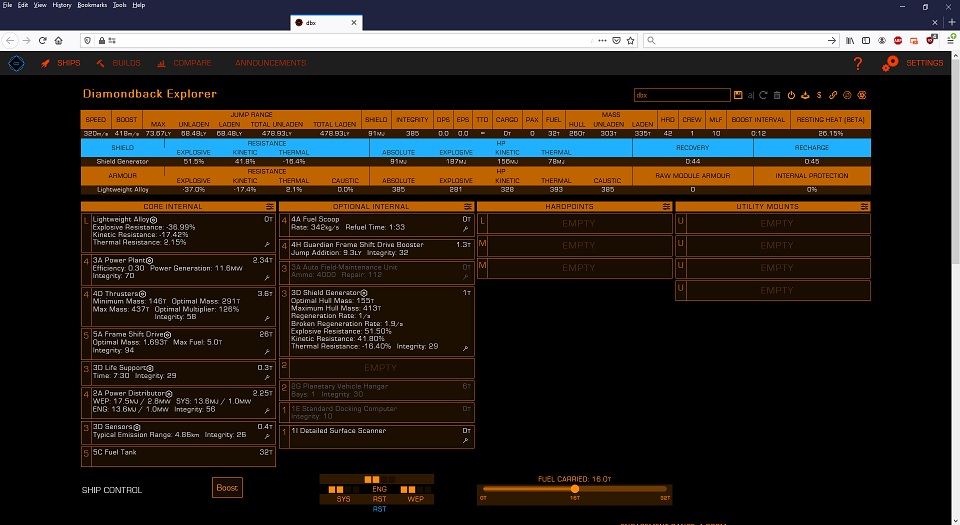
Task: Select the 2G Planetary Vehicle Hangar slot
Action: point(377,390)
